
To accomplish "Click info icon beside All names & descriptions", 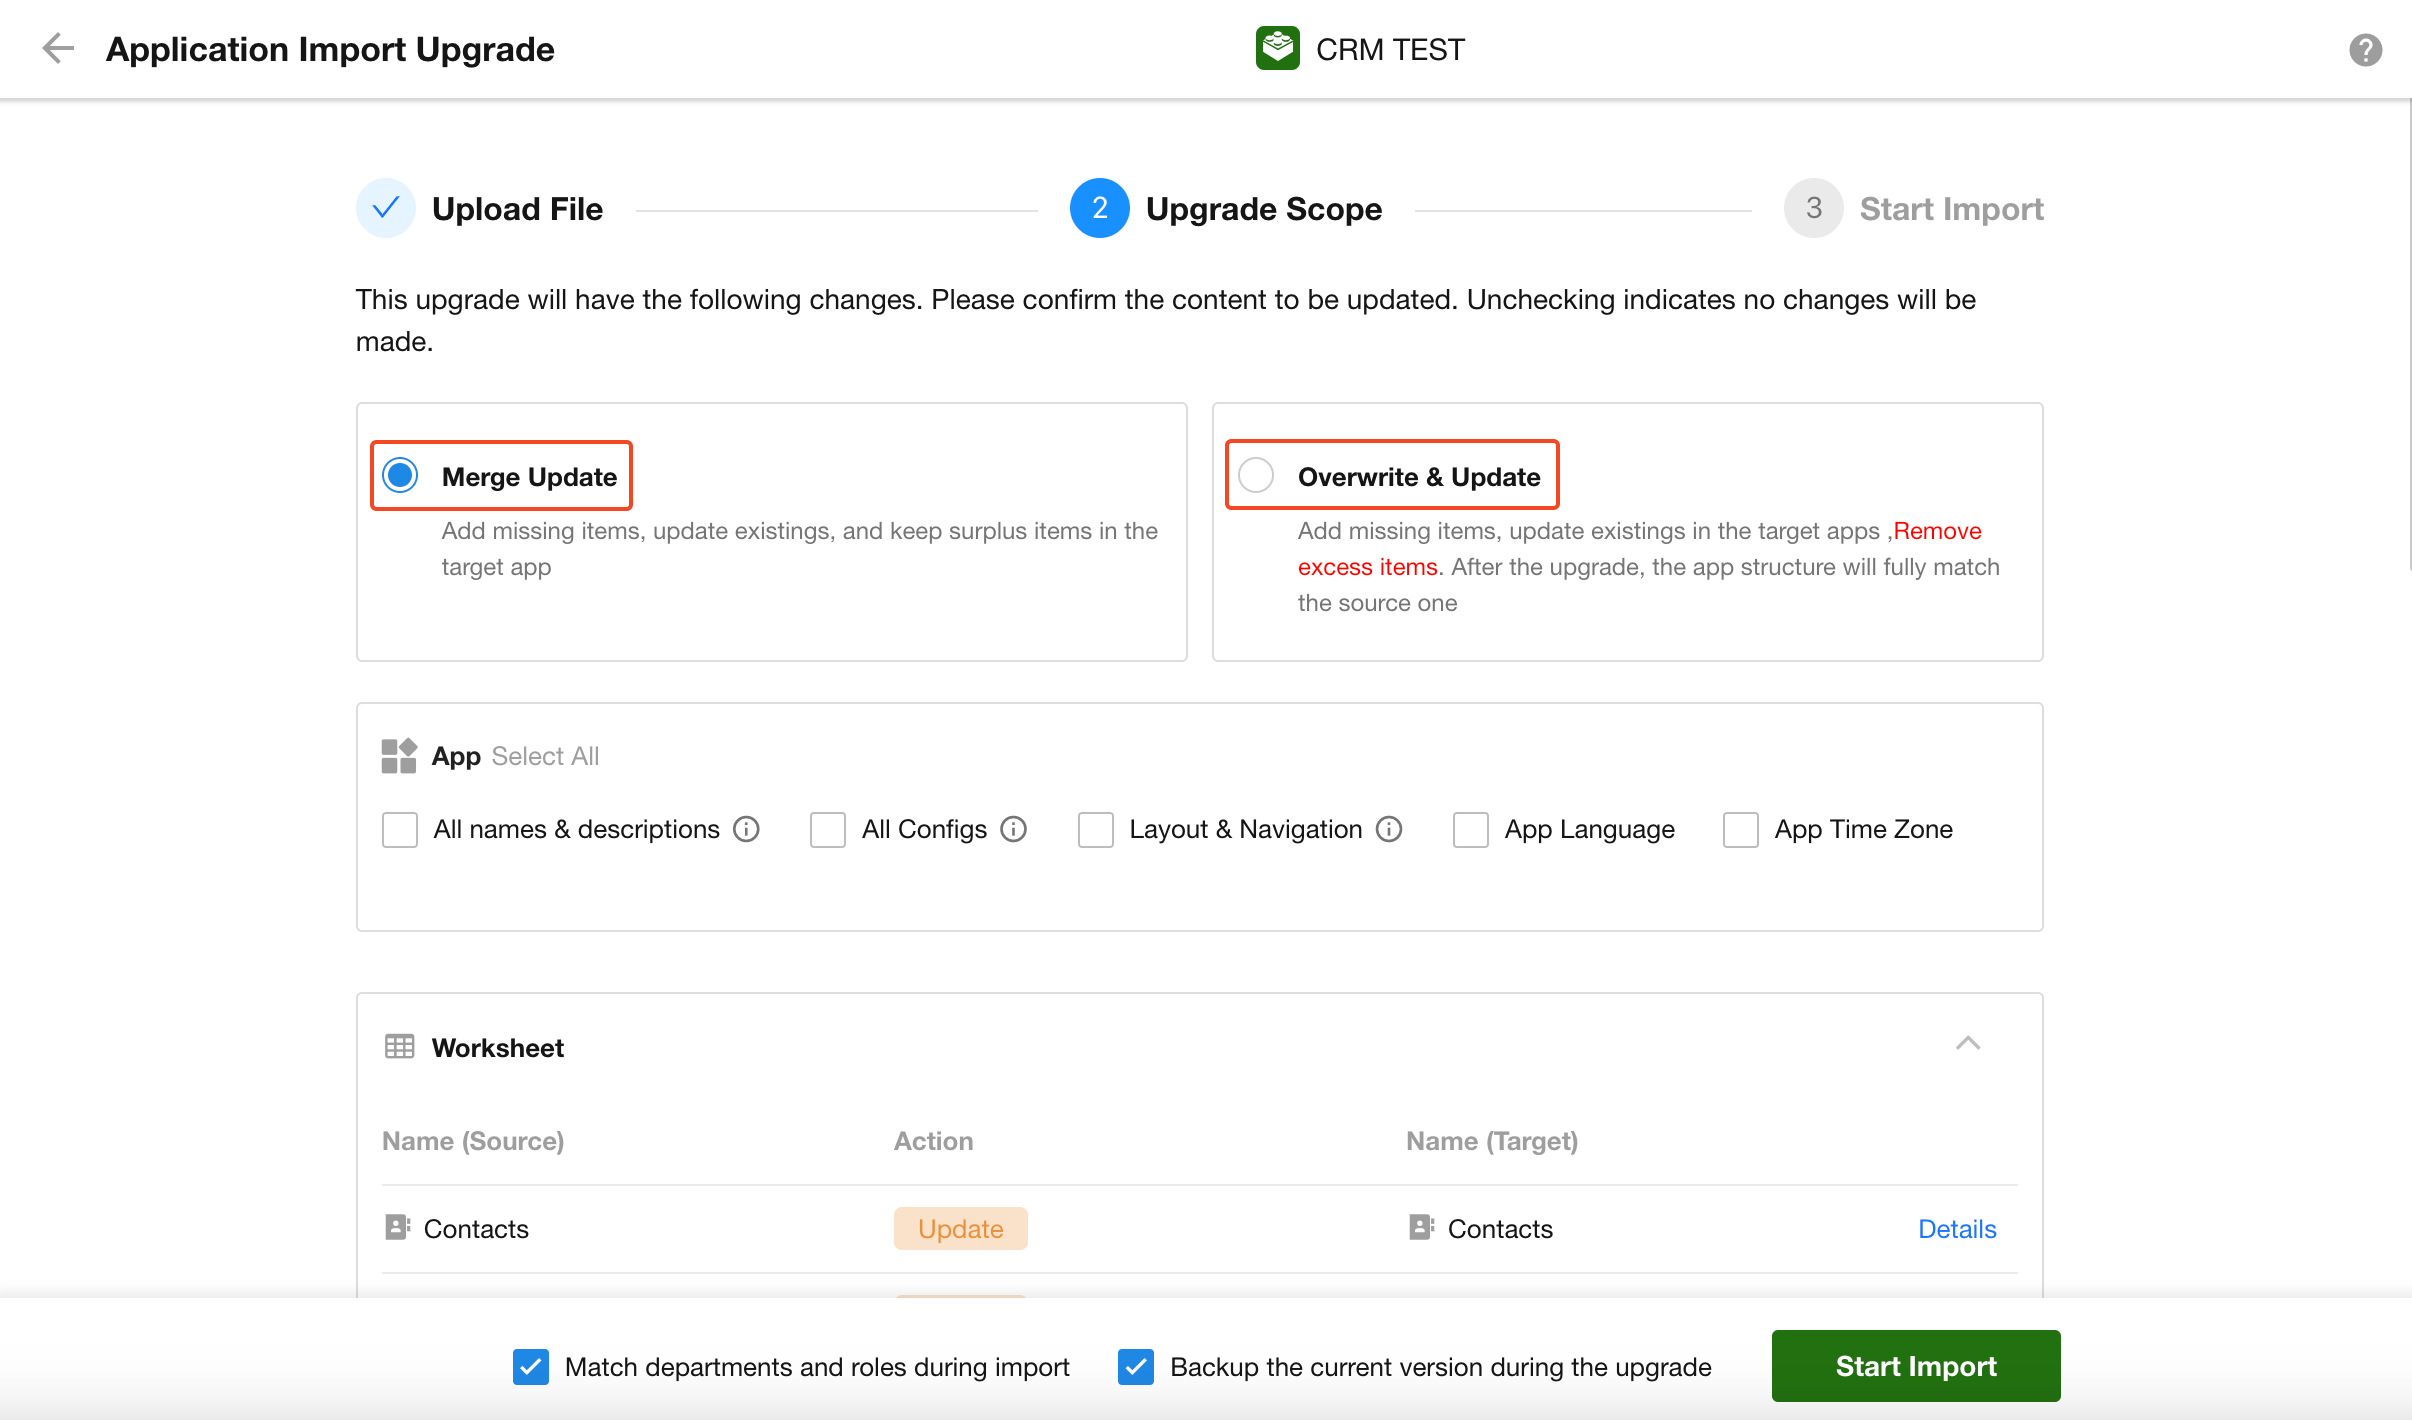I will [746, 829].
